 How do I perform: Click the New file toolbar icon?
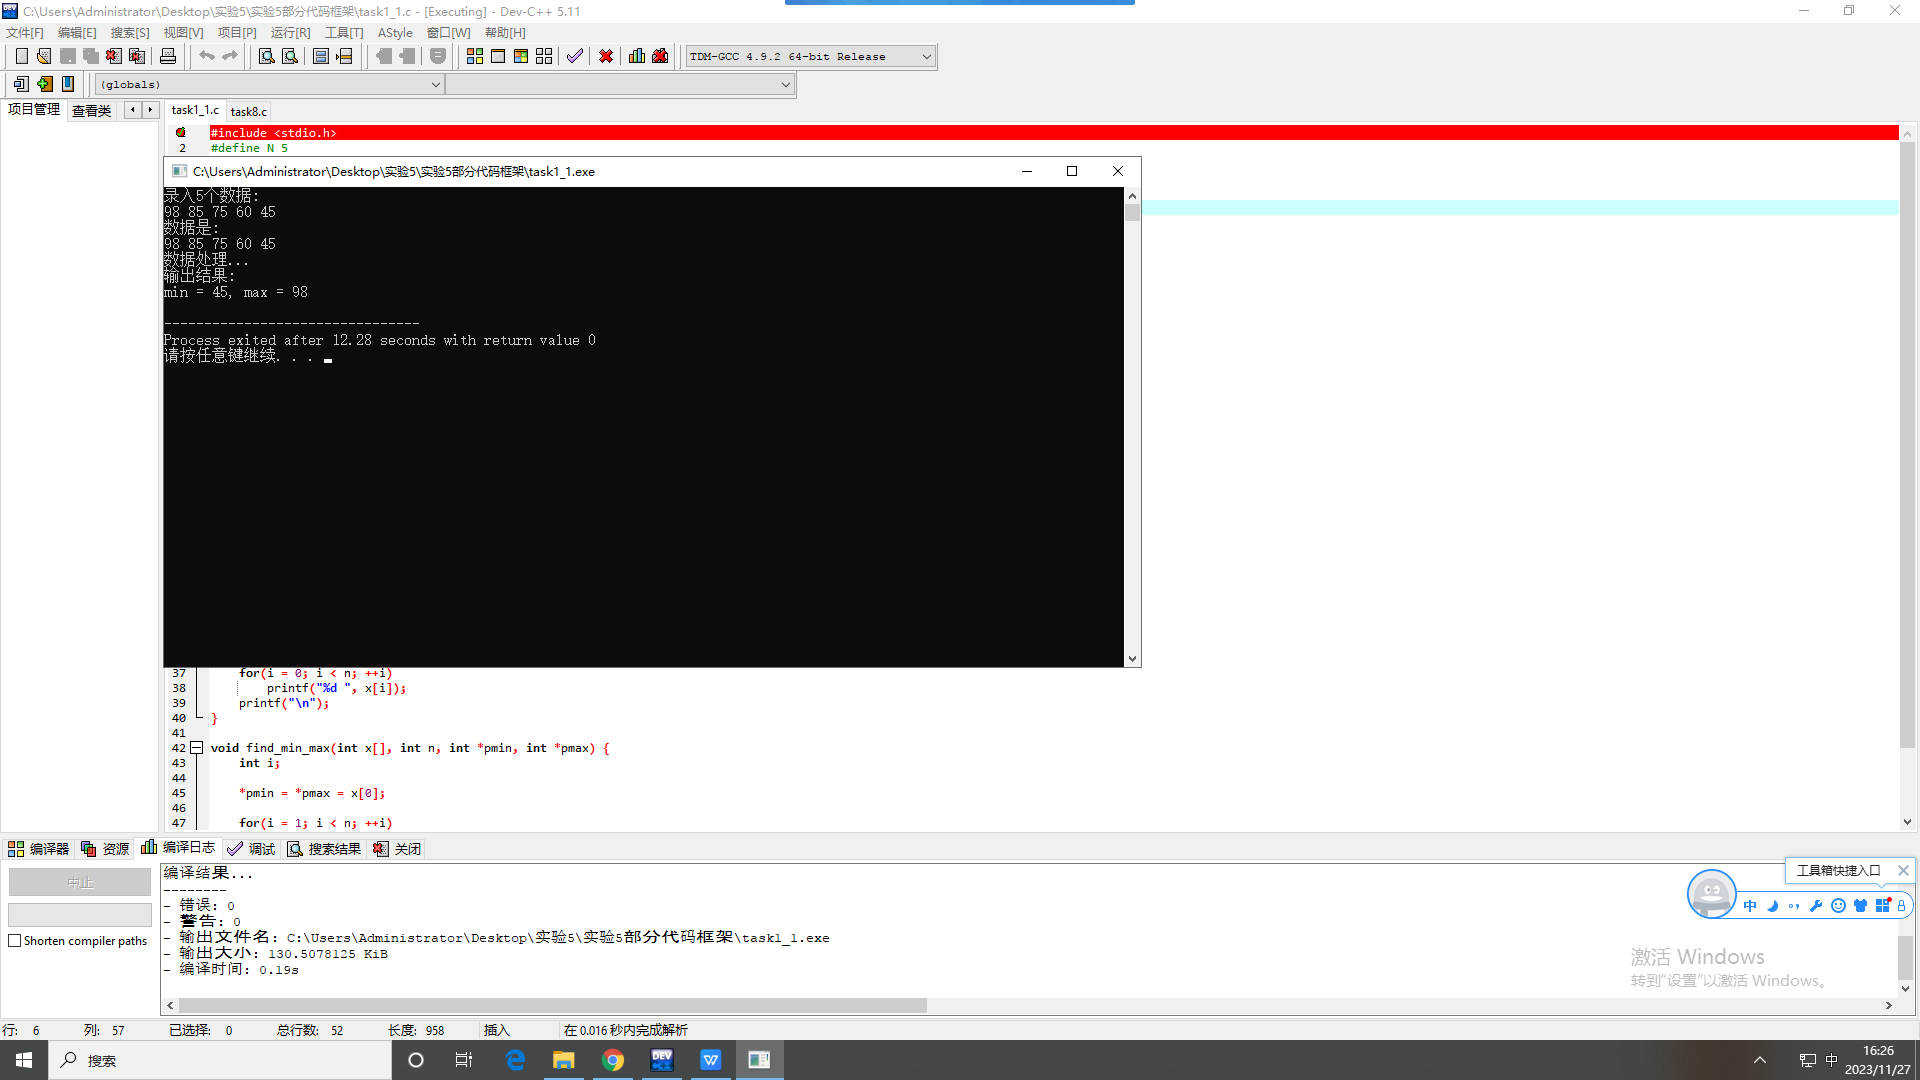coord(21,56)
